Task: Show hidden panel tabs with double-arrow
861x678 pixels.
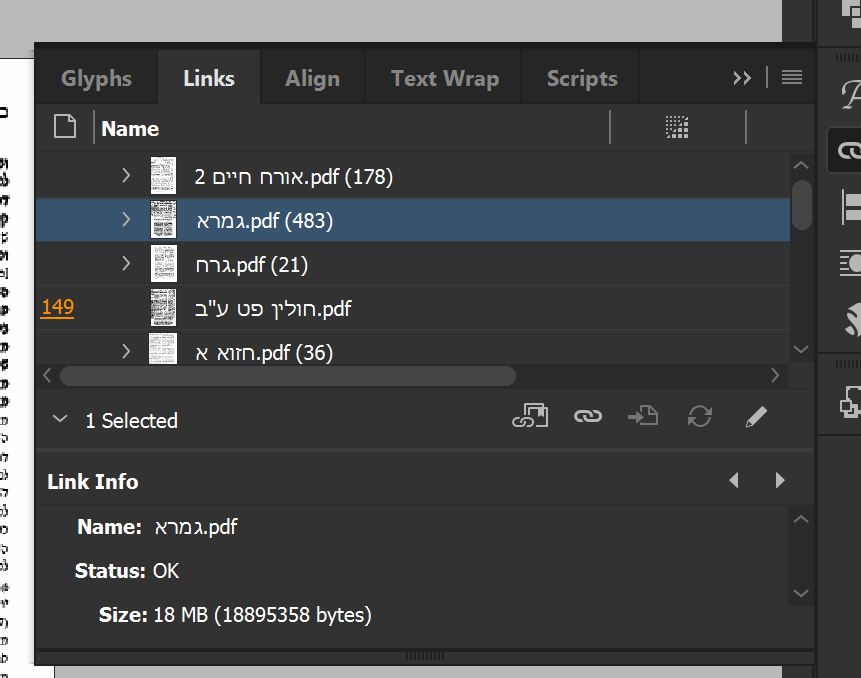Action: click(742, 78)
